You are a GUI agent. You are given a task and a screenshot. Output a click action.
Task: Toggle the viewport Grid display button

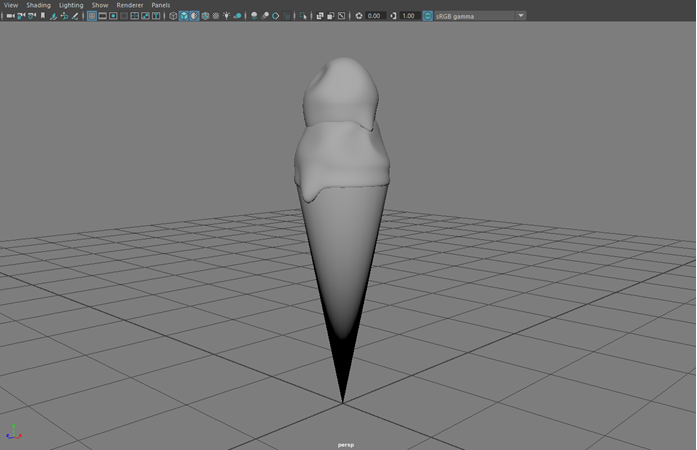(x=92, y=16)
